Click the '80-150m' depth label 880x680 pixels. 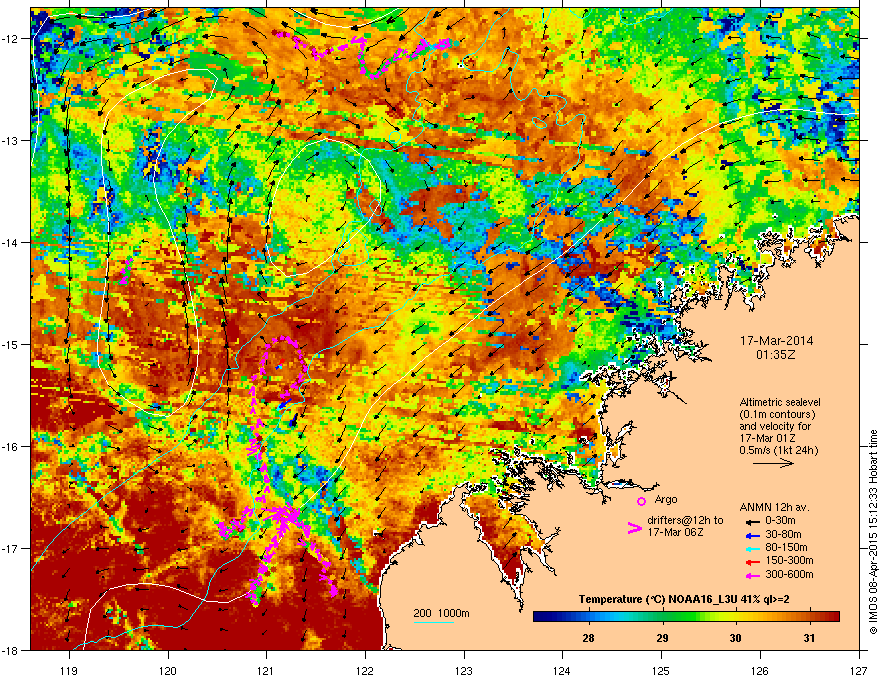point(786,548)
